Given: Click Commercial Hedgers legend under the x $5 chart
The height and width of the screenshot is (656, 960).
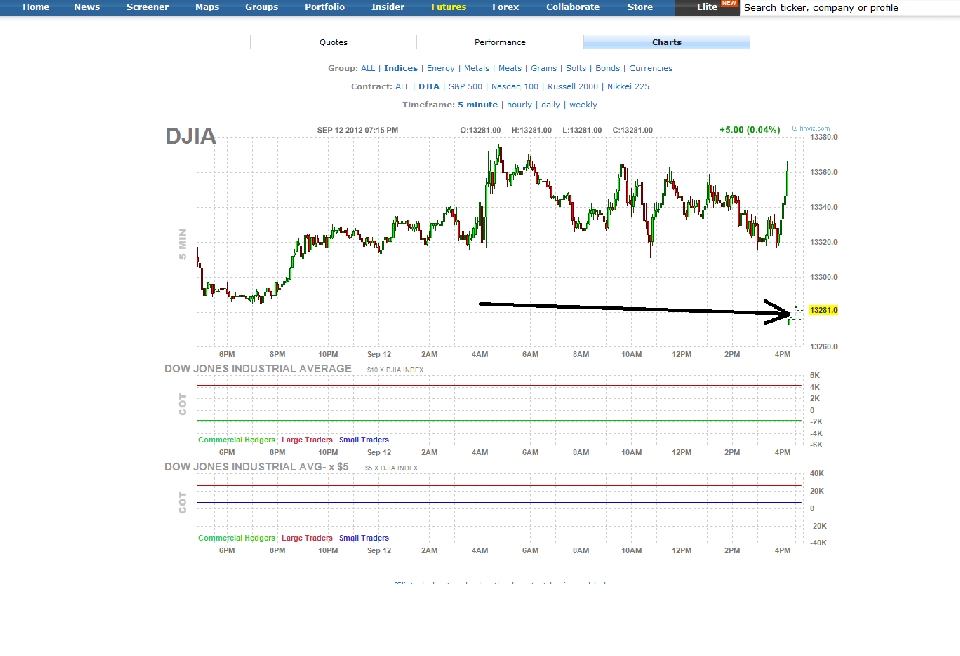Looking at the screenshot, I should tap(236, 538).
